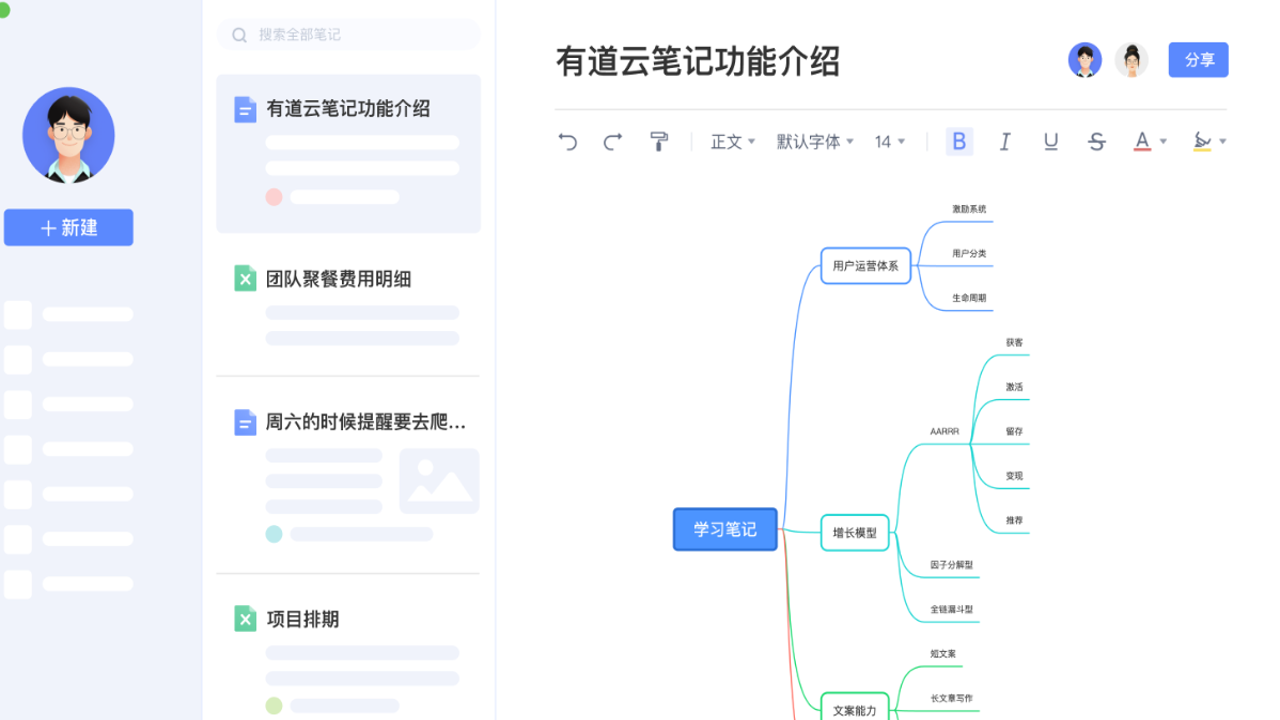
Task: Select the 学习笔记 root mind map node
Action: pyautogui.click(x=725, y=530)
